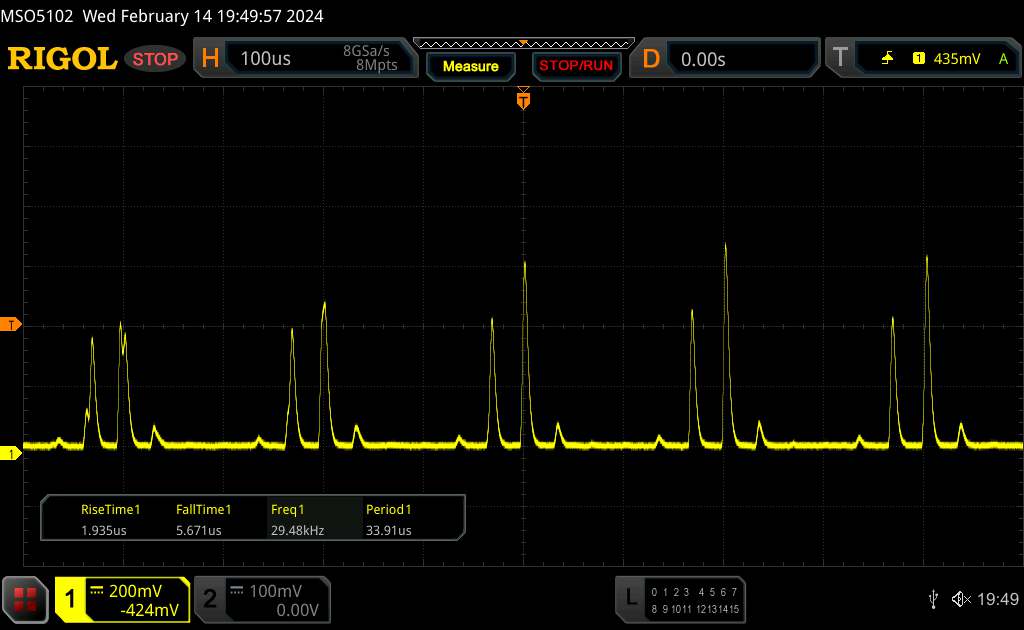Select the Period1 measurement
1024x630 pixels.
[389, 509]
